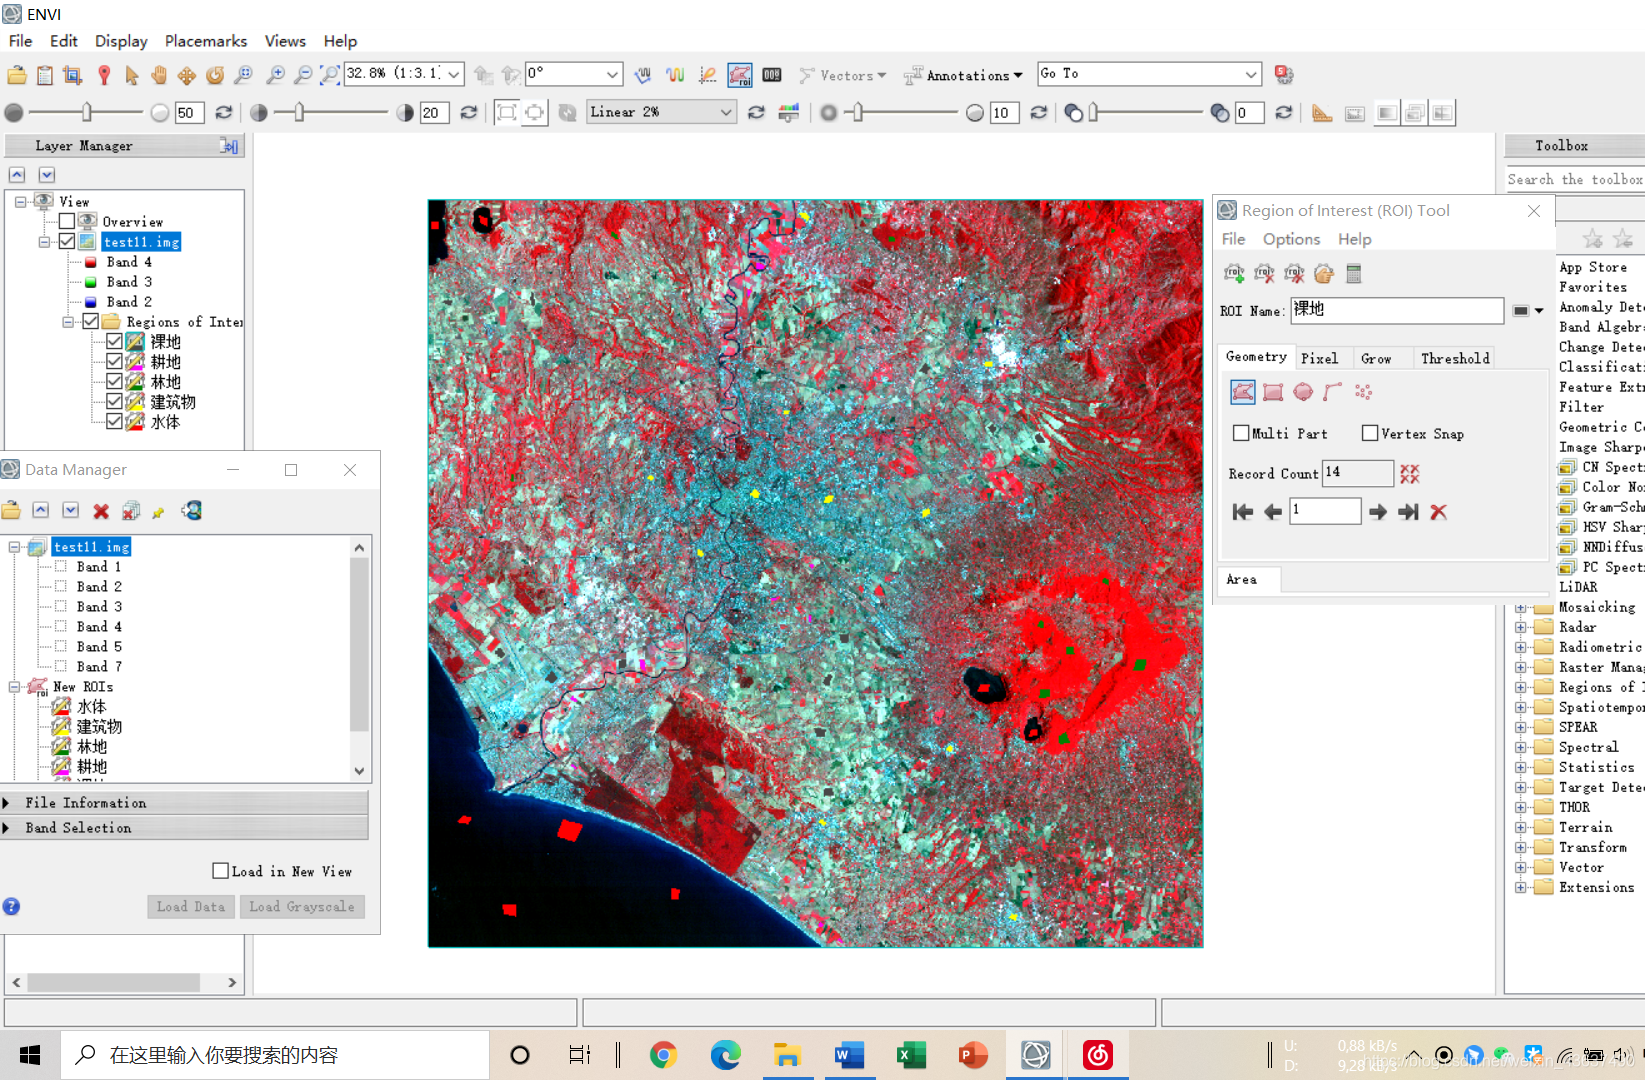Enable the Vertex Snap checkbox
The height and width of the screenshot is (1080, 1645).
[1370, 433]
